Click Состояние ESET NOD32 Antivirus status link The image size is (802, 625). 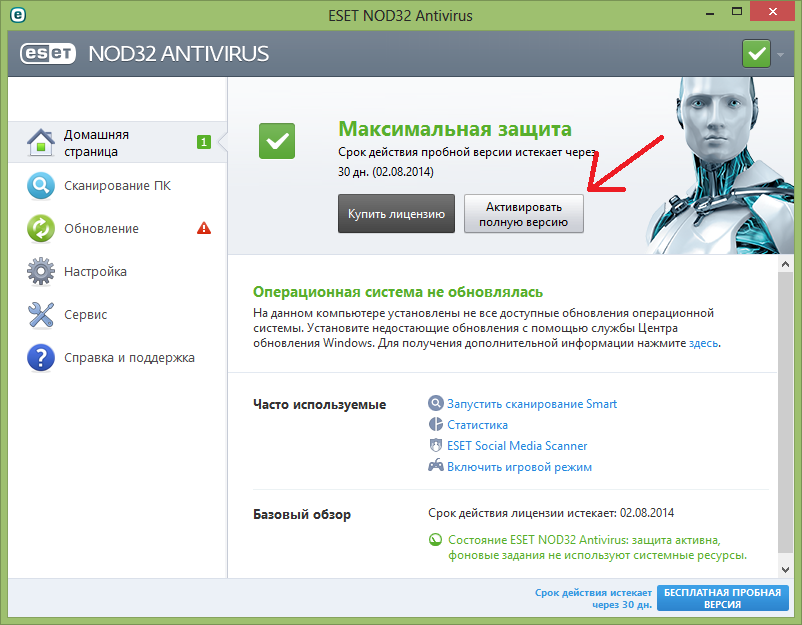pyautogui.click(x=597, y=547)
